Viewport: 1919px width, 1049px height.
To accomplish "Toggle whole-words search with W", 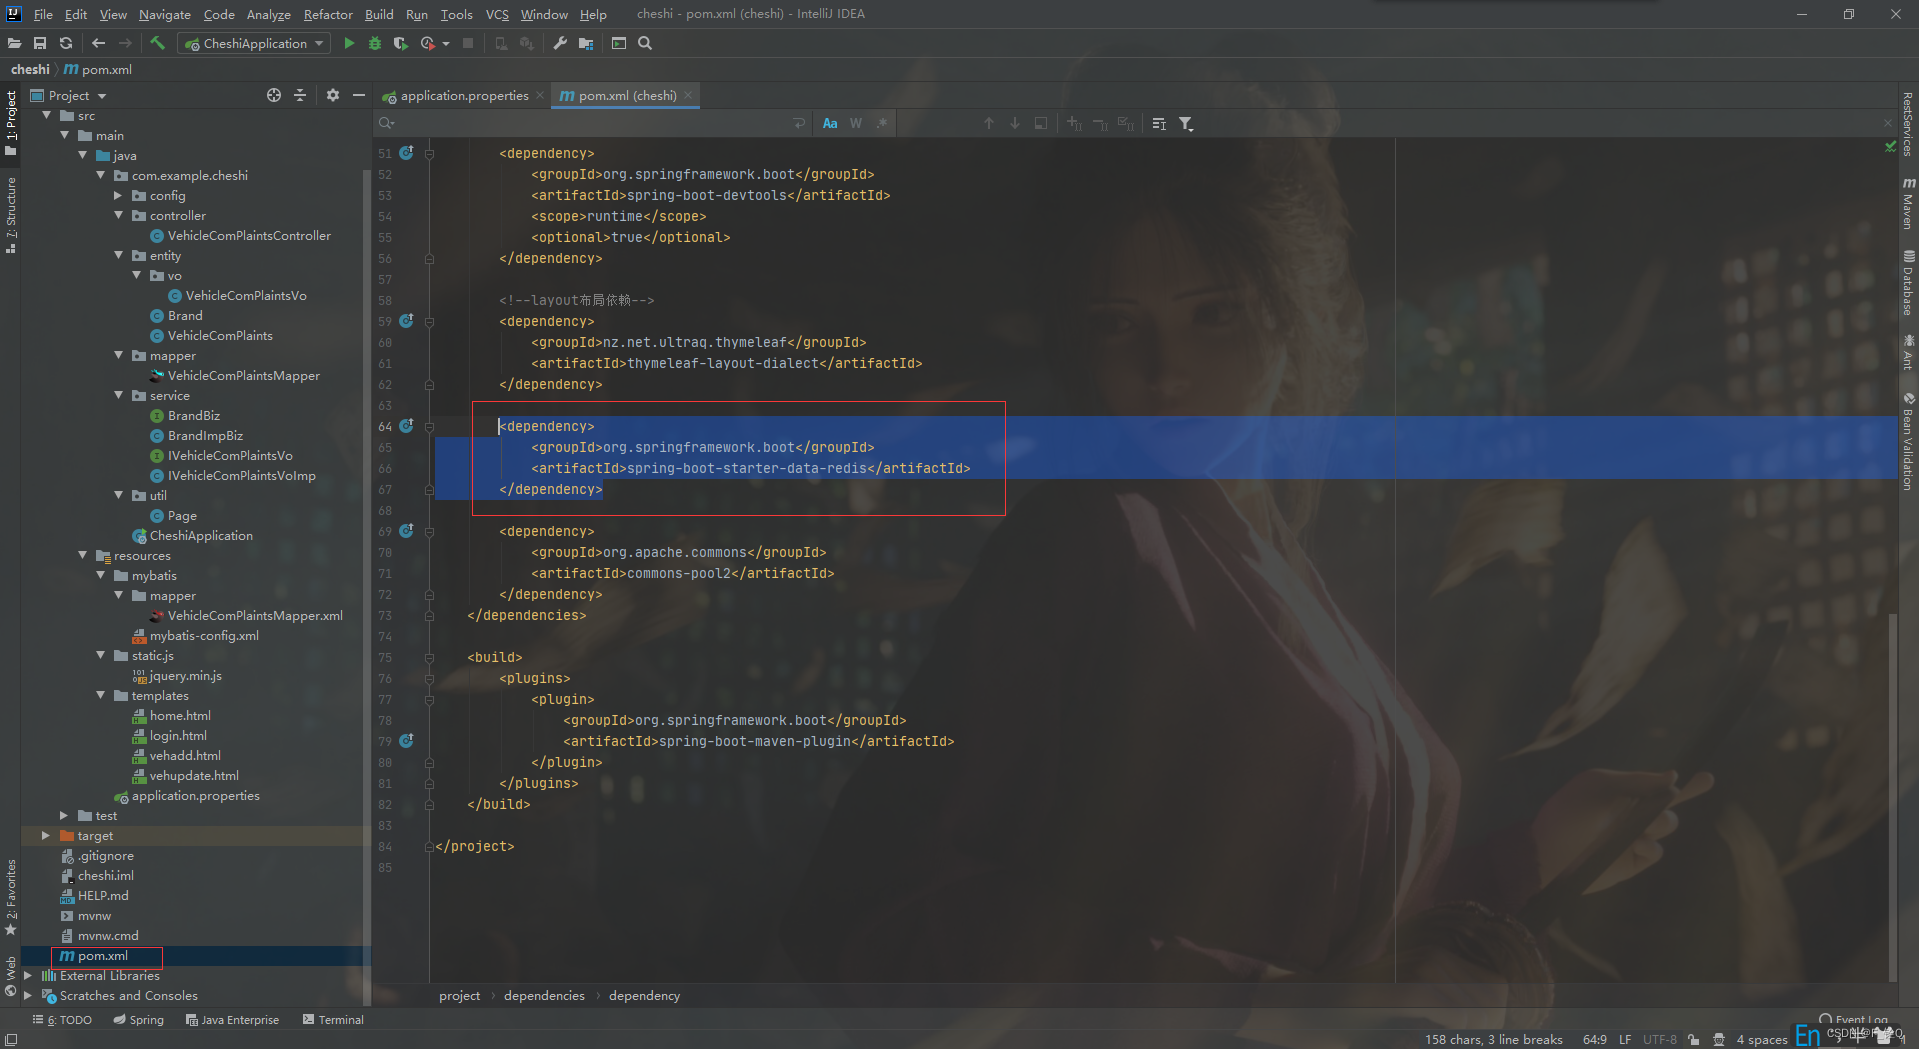I will 855,122.
